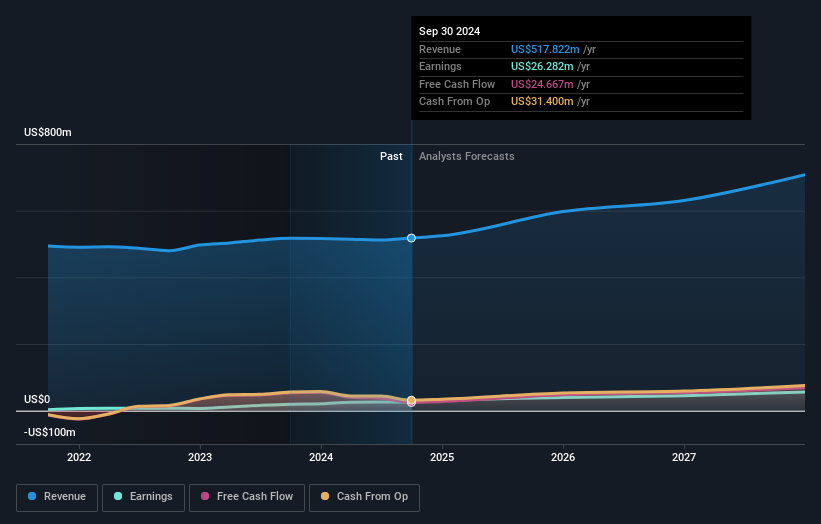
Task: Click the 2027 x-axis label
Action: tap(684, 457)
